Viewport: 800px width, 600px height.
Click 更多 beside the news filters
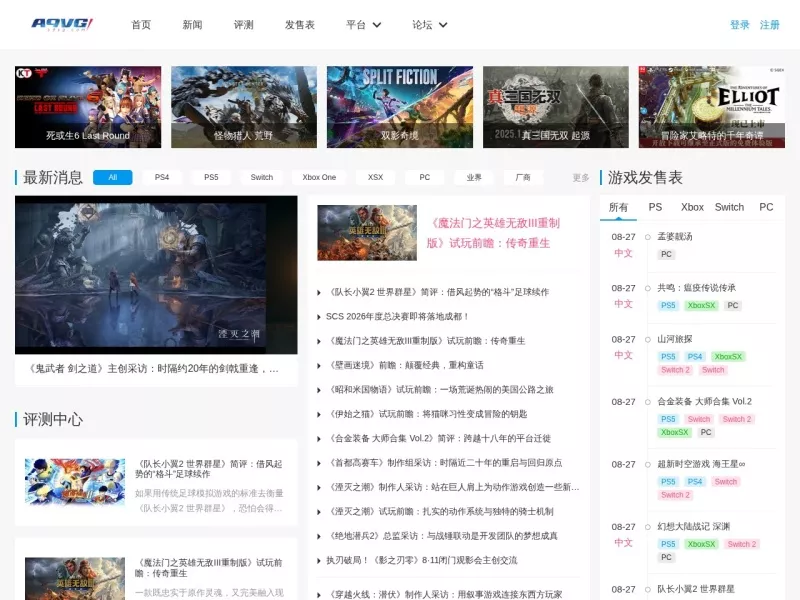point(581,178)
